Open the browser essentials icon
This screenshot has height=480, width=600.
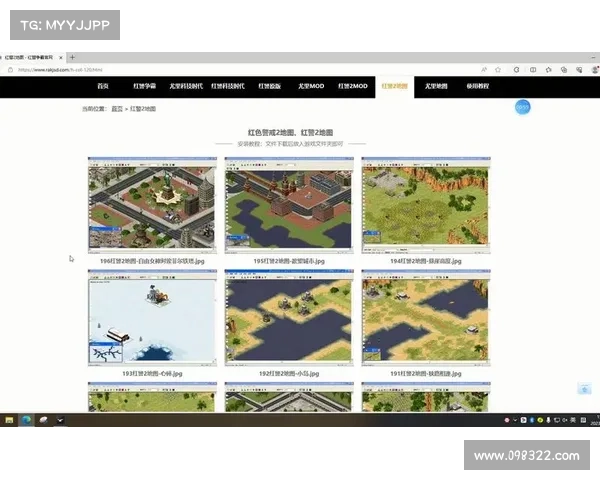[x=579, y=70]
